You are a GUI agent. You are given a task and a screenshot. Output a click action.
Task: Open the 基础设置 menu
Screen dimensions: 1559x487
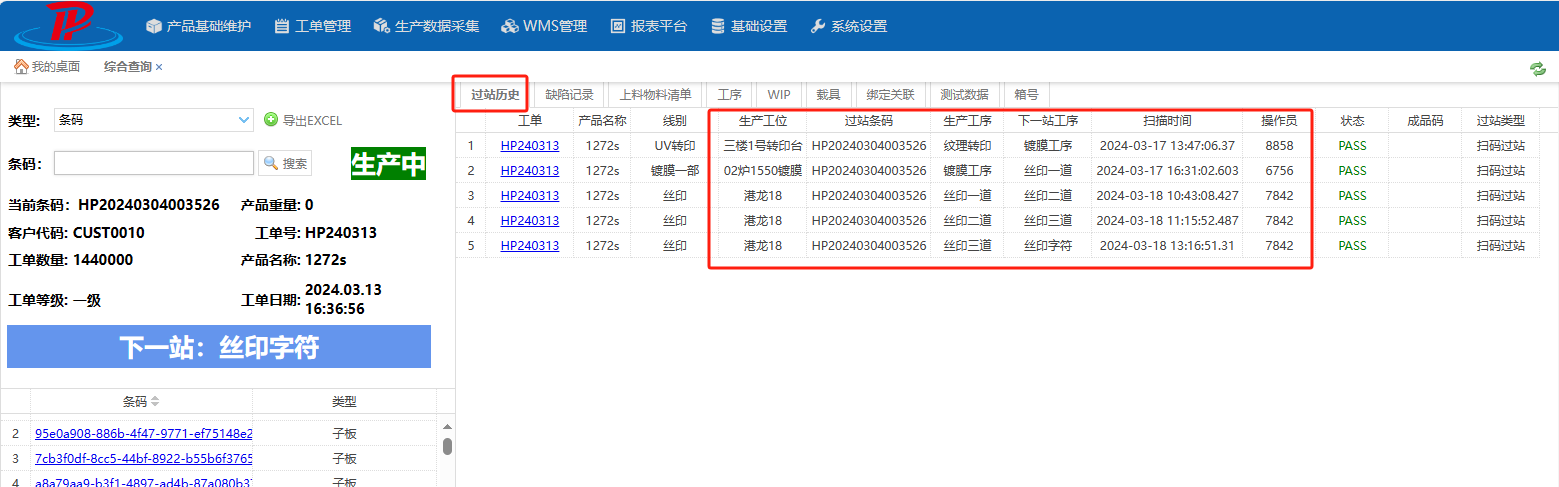point(748,26)
